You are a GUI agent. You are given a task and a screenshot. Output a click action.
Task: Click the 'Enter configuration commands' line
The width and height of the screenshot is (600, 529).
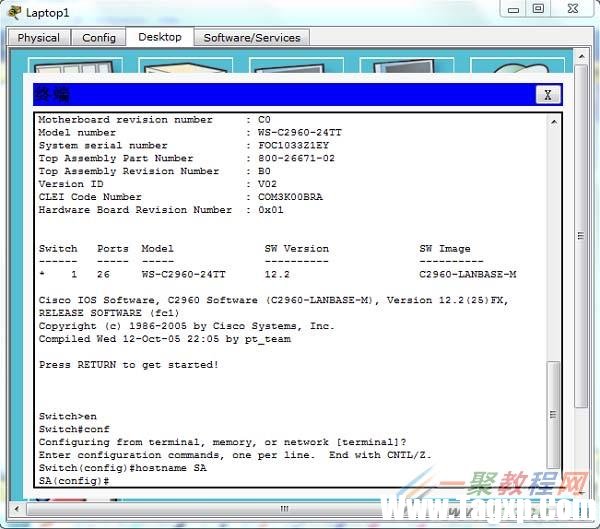tap(235, 455)
